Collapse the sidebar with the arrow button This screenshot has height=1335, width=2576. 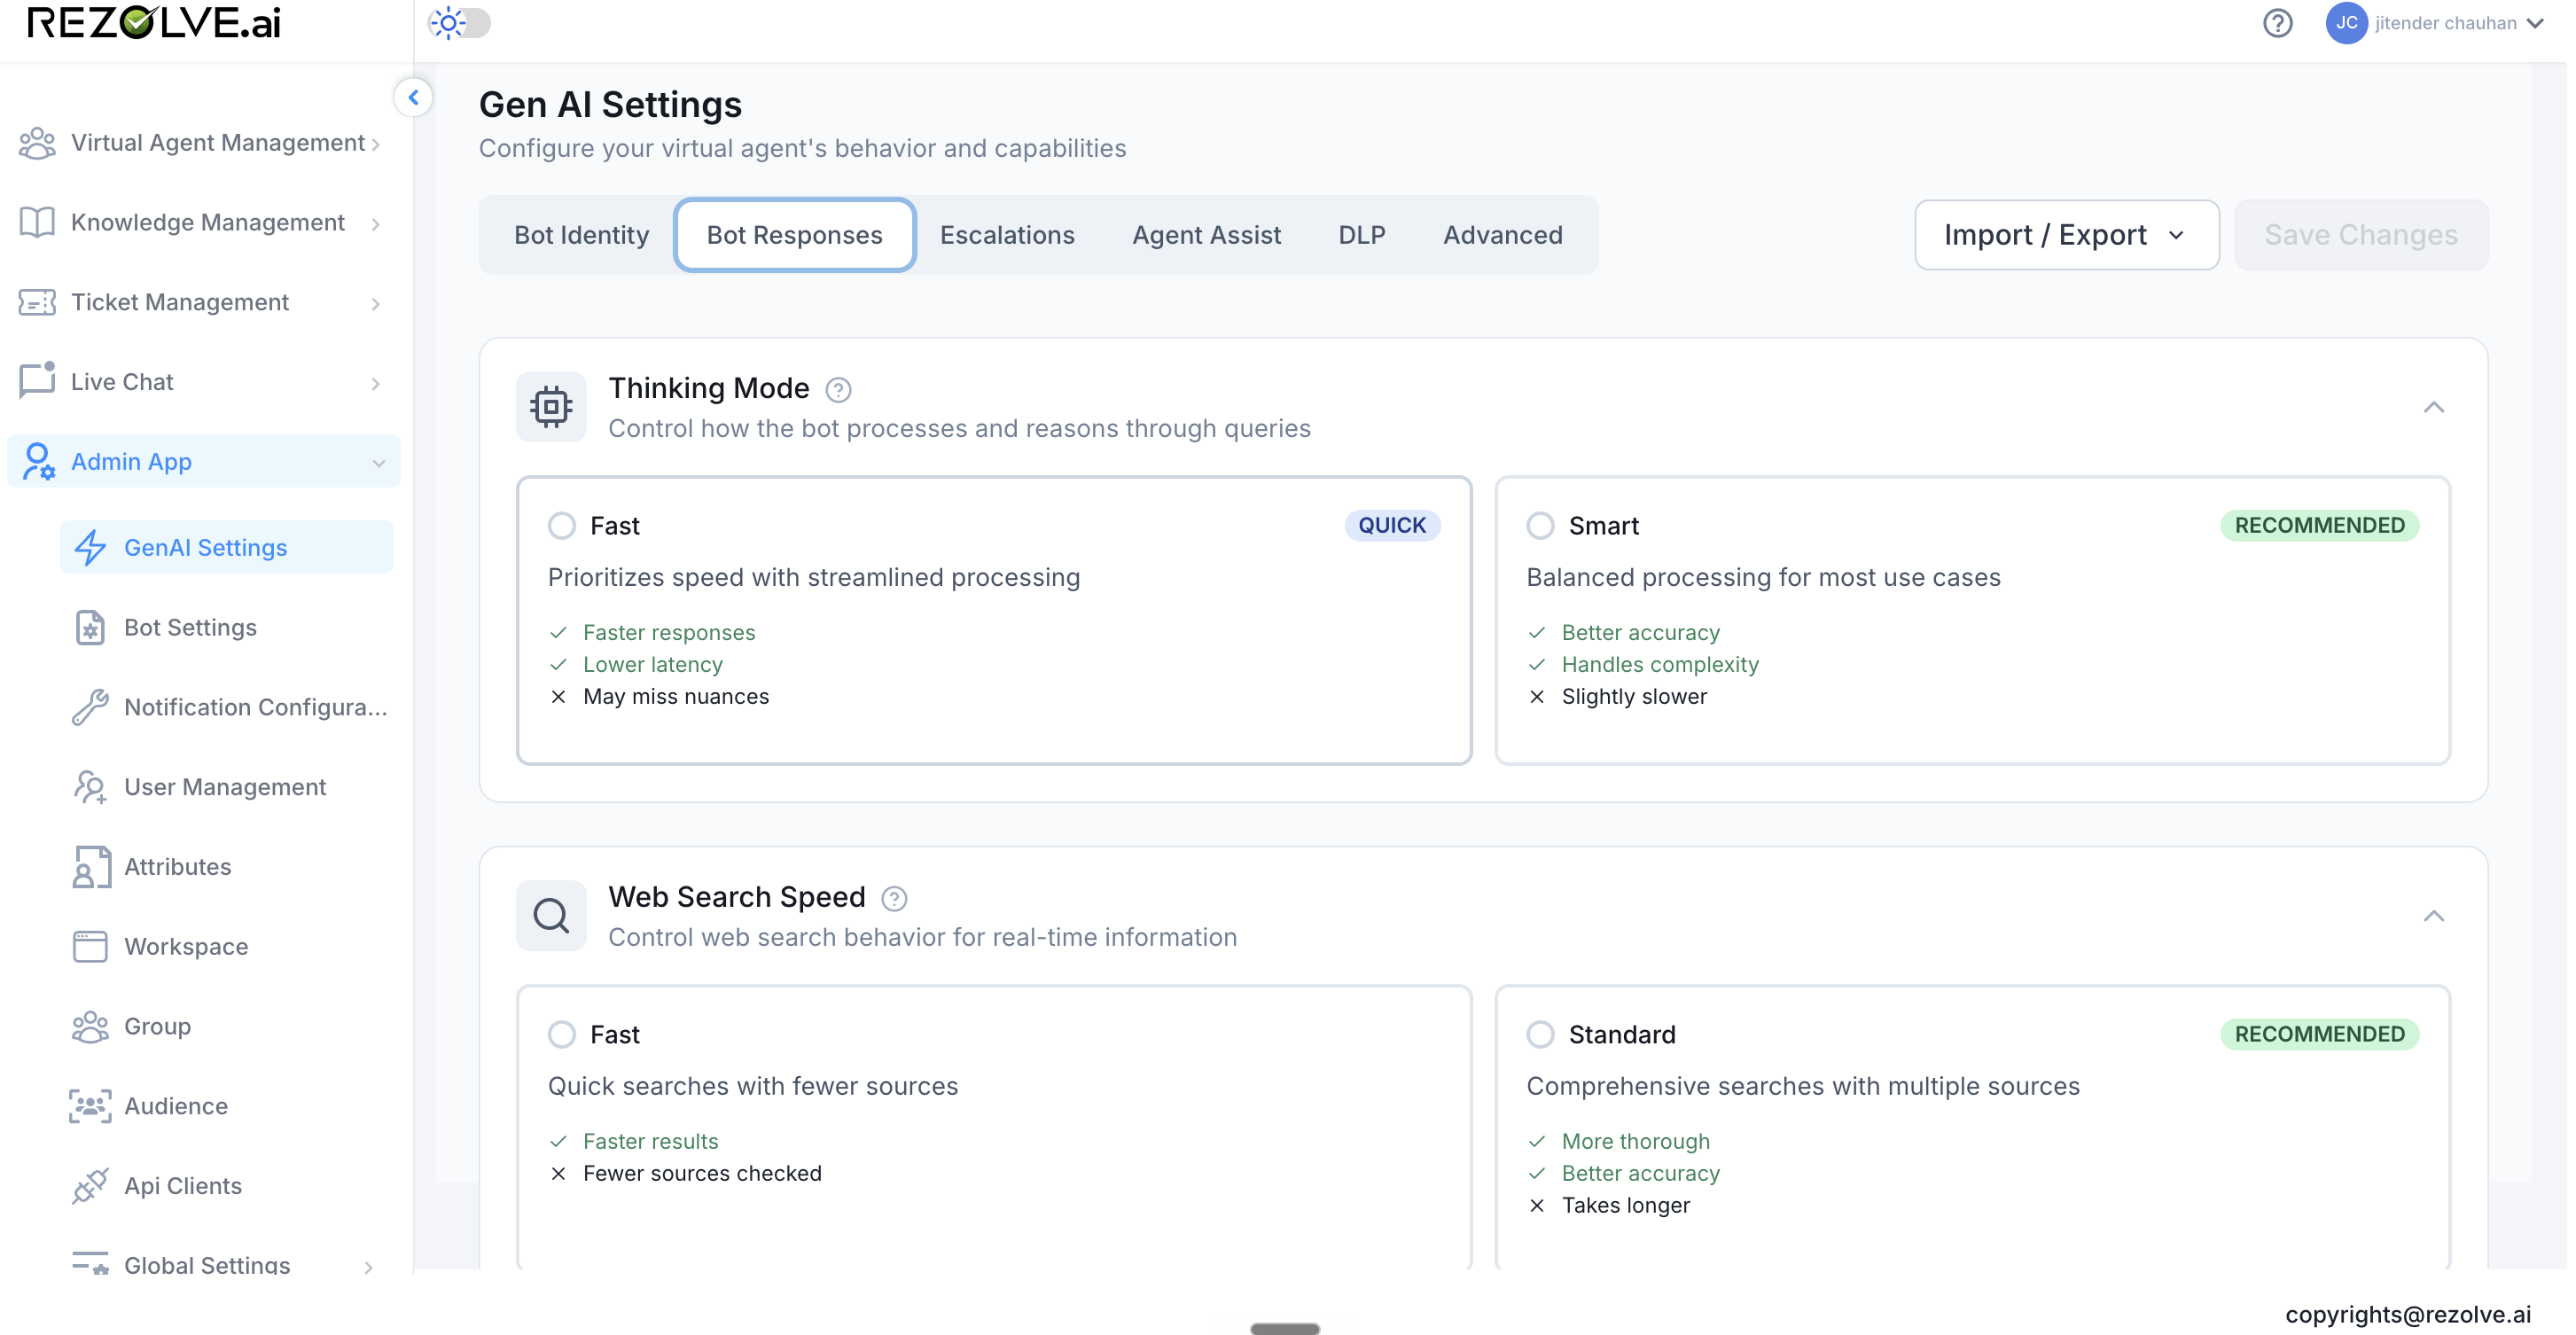click(413, 97)
